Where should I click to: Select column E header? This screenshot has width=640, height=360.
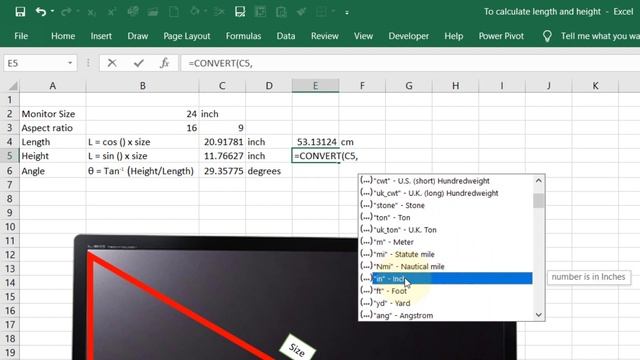[x=316, y=86]
